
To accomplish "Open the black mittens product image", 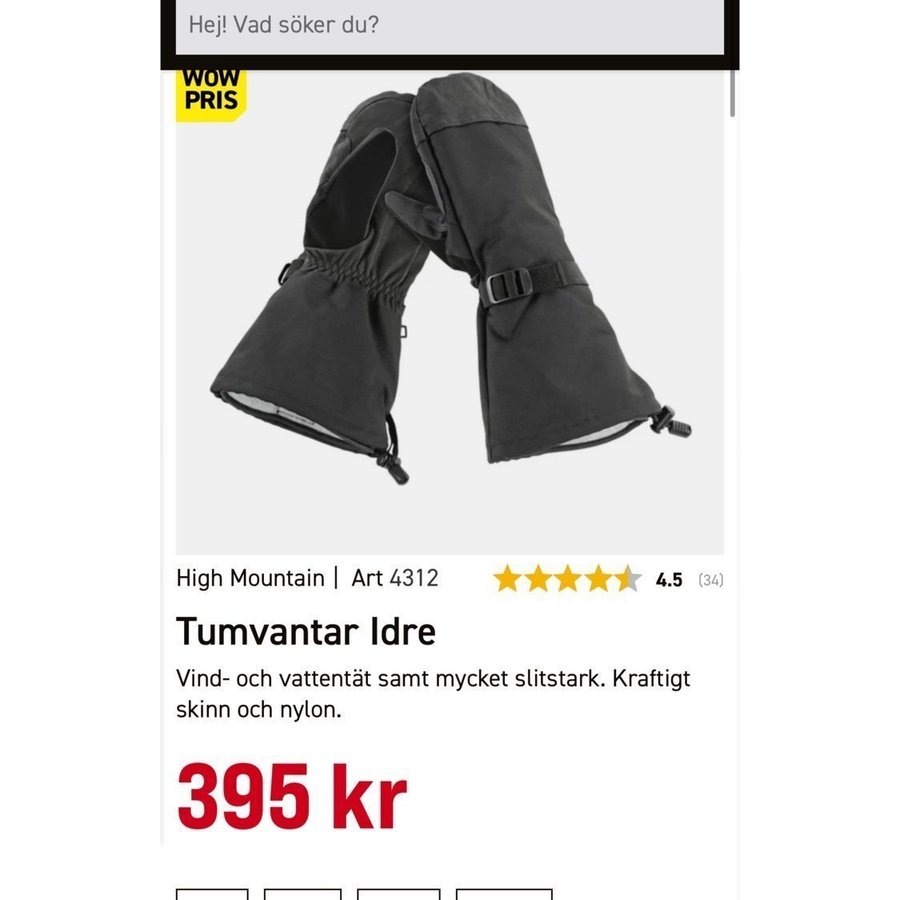I will coord(449,312).
